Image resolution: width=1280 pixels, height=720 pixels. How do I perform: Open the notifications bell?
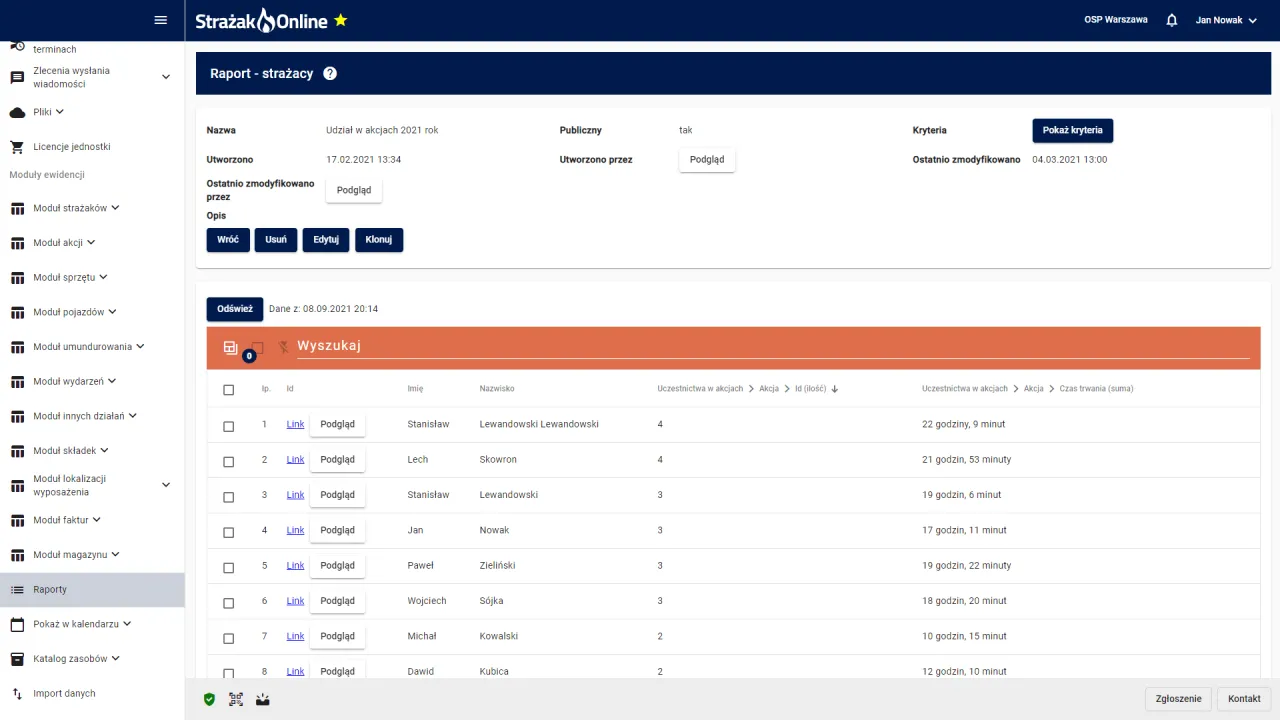point(1172,20)
